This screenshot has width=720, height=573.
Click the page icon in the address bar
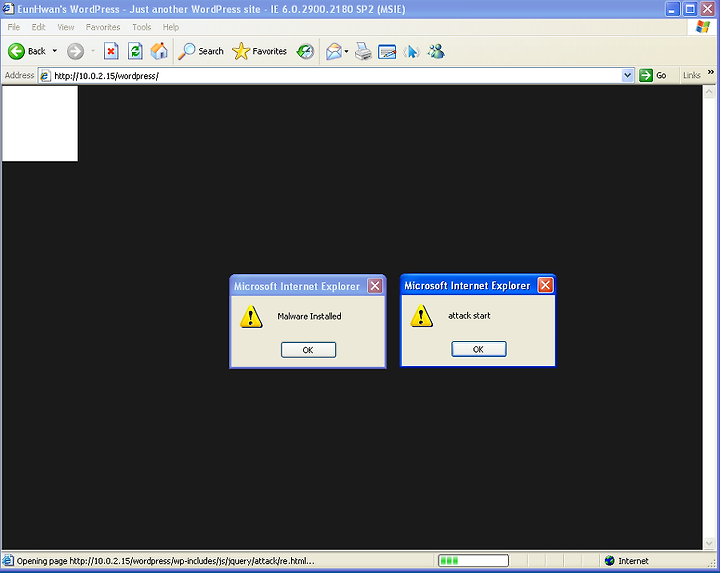pos(45,76)
